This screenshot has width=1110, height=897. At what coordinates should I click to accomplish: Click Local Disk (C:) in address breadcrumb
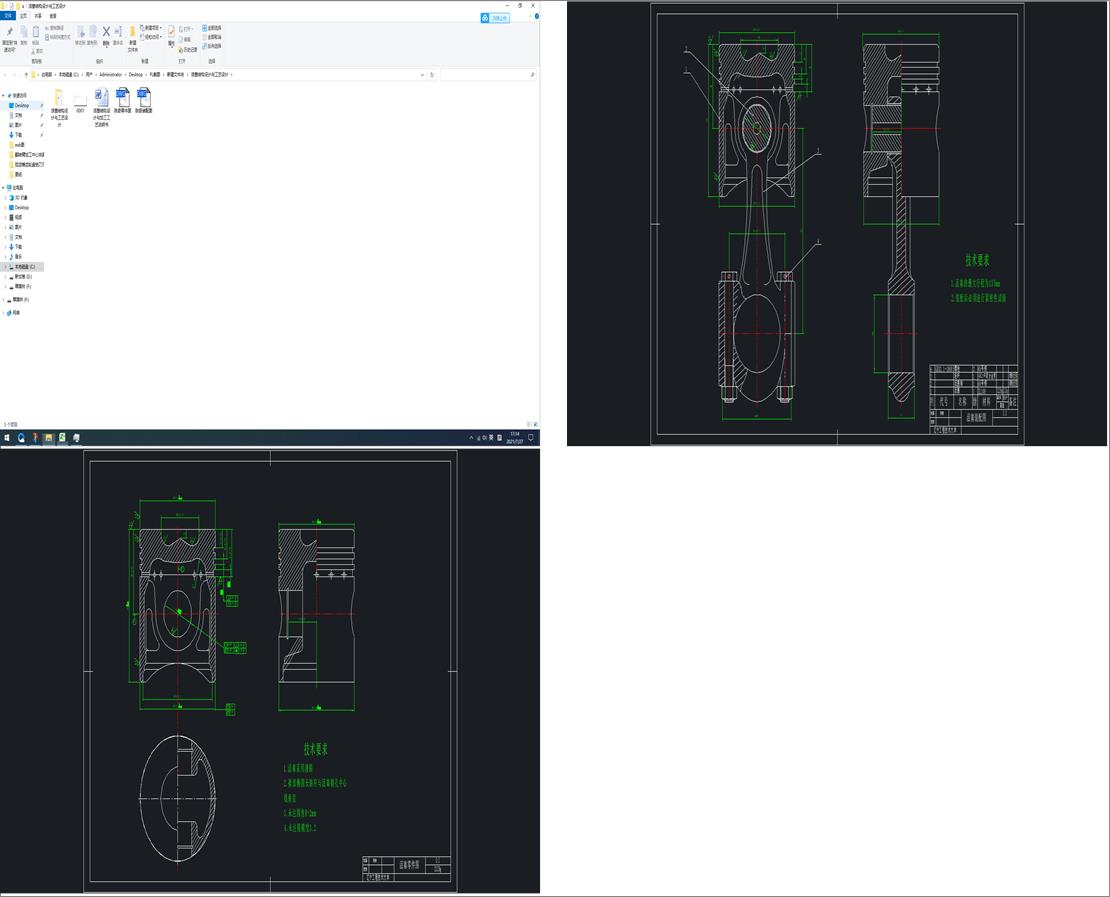click(69, 74)
